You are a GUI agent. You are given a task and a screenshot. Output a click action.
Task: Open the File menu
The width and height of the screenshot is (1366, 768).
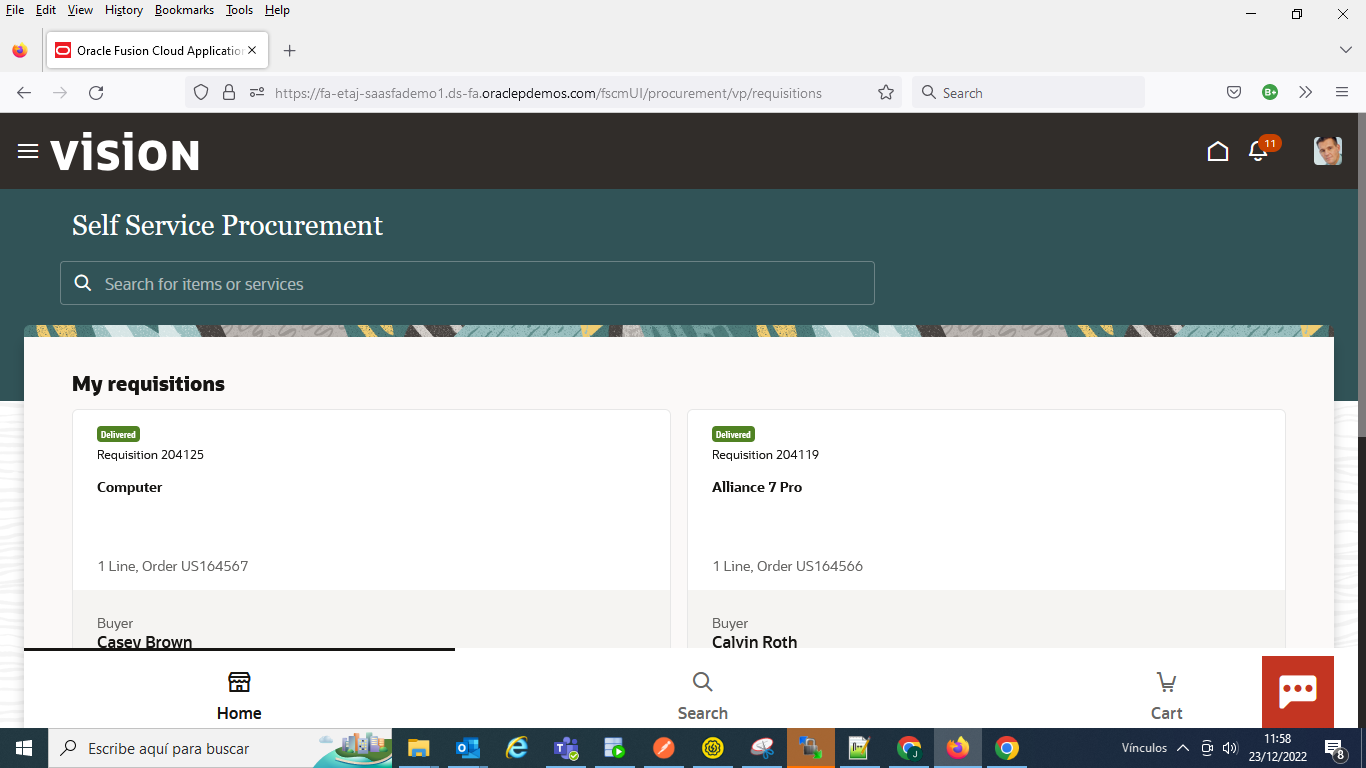[15, 10]
